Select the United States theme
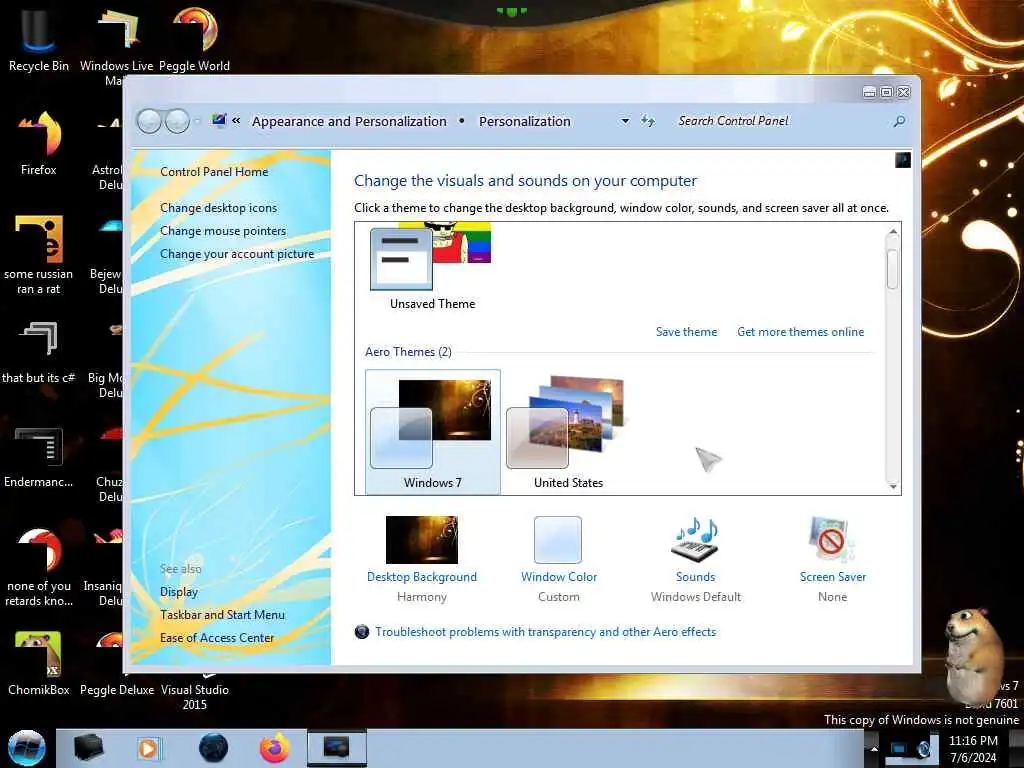 (x=568, y=432)
